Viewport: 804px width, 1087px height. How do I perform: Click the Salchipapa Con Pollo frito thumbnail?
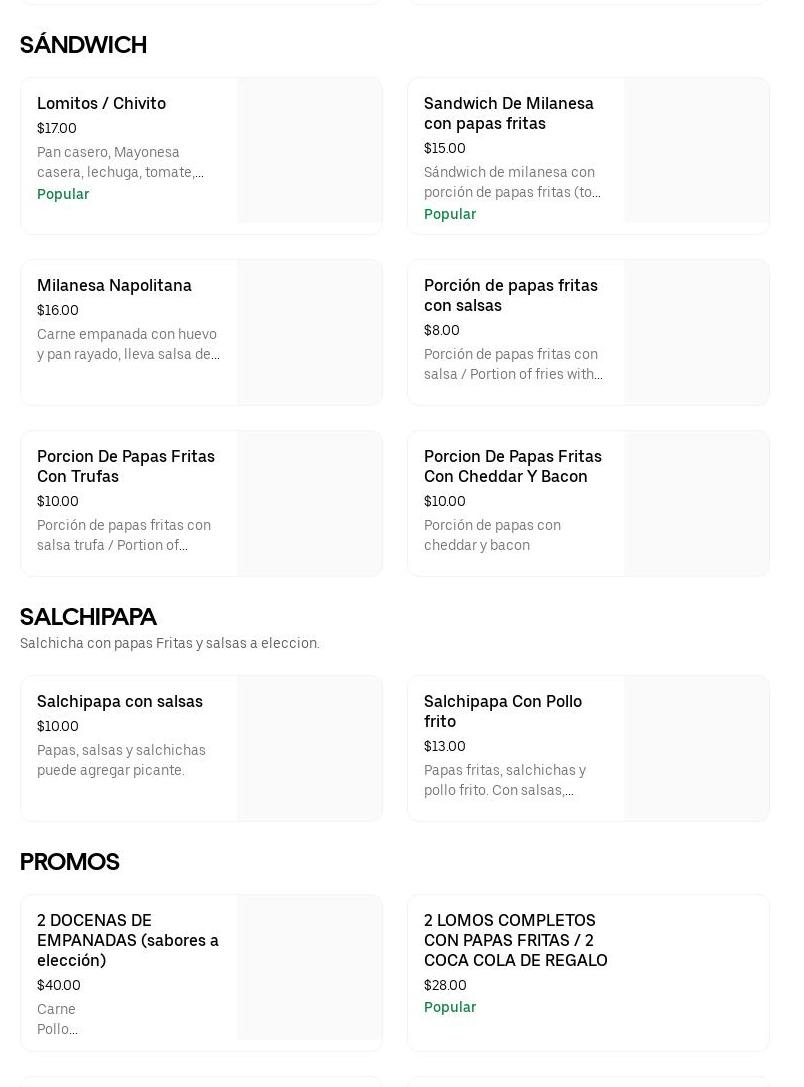click(696, 748)
